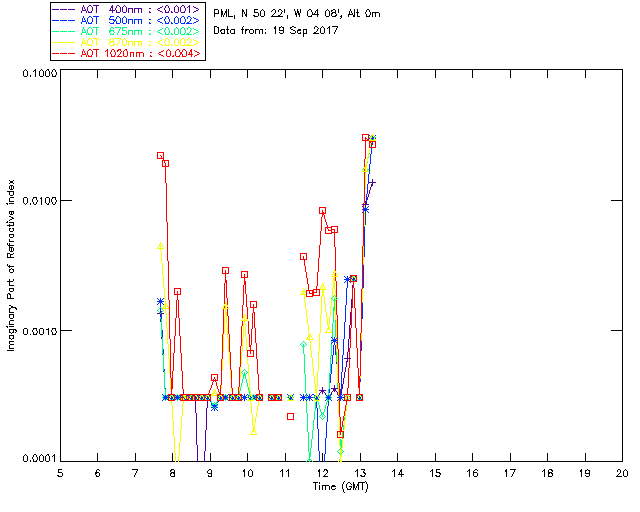Click the x-axis tick label 8
The width and height of the screenshot is (640, 512).
(172, 473)
